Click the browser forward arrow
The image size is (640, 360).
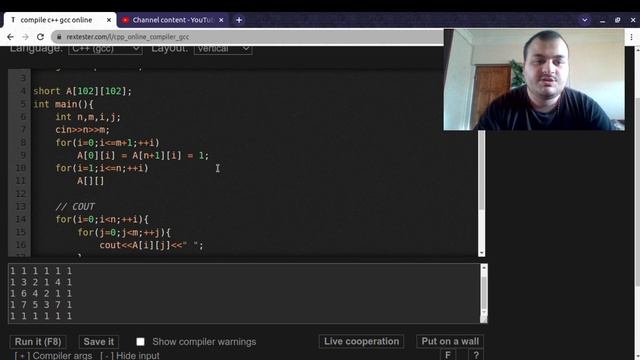pyautogui.click(x=25, y=37)
